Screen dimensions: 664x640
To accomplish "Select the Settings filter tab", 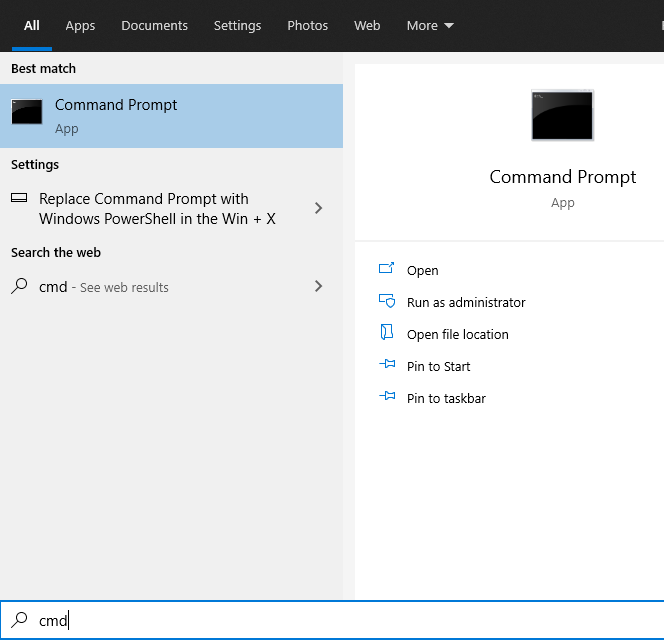I will 237,26.
